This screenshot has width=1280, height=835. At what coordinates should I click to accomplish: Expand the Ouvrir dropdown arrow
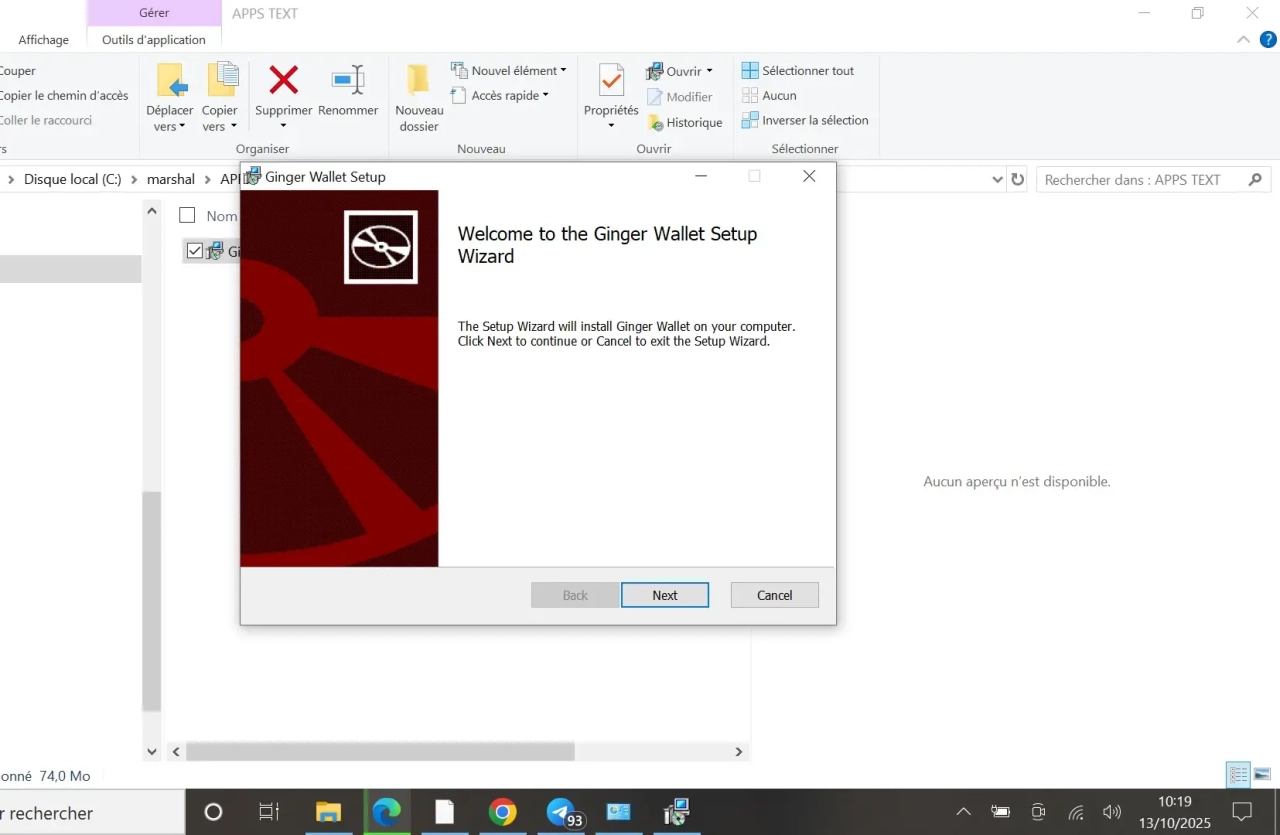coord(709,71)
